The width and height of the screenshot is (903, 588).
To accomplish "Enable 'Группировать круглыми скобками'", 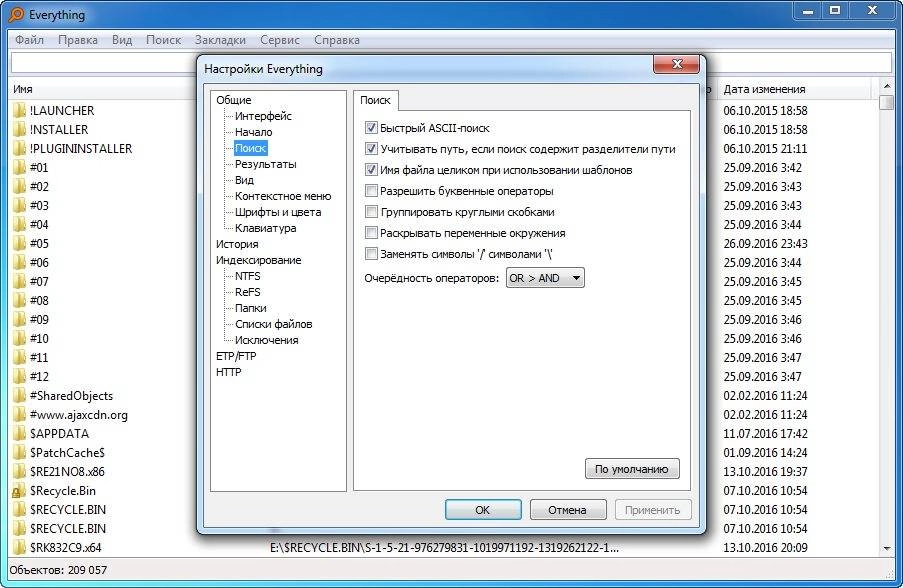I will 371,211.
